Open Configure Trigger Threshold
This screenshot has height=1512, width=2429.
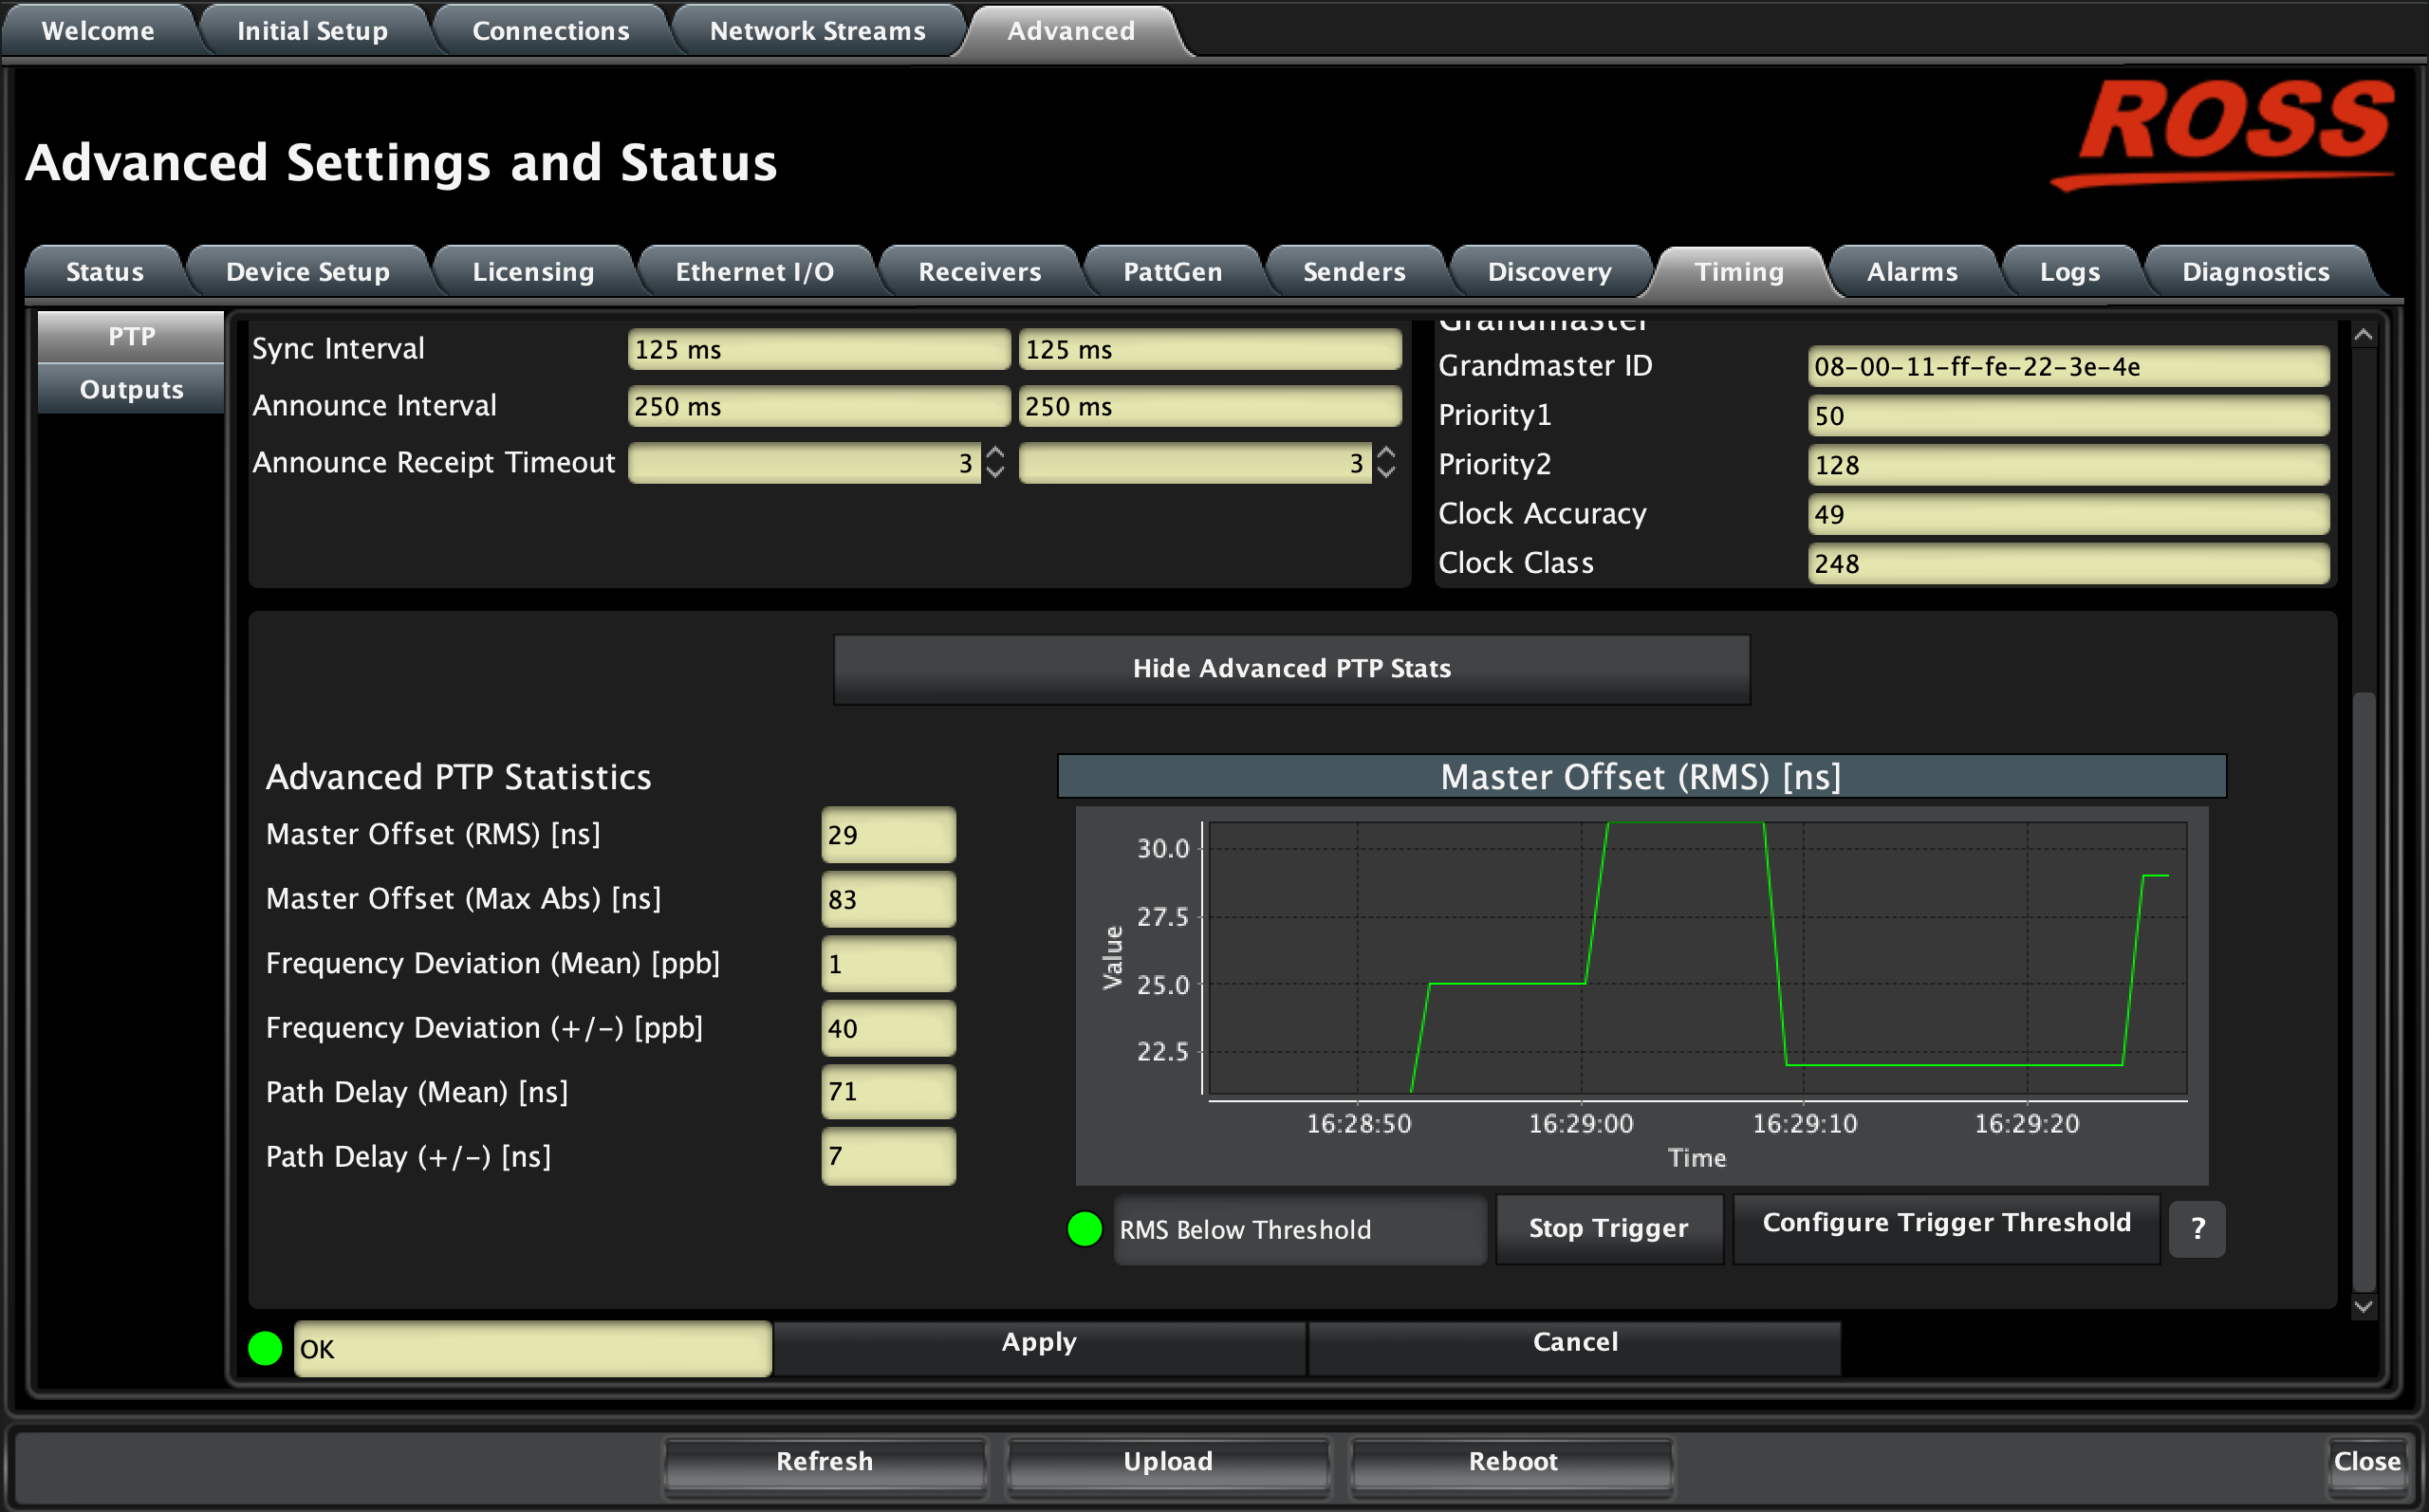(1945, 1224)
